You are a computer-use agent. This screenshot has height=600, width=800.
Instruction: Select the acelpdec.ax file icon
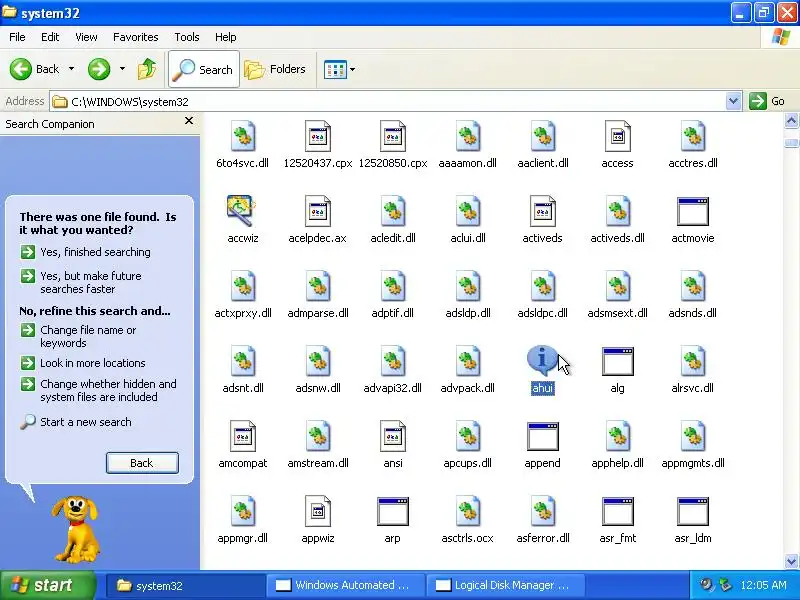tap(318, 211)
